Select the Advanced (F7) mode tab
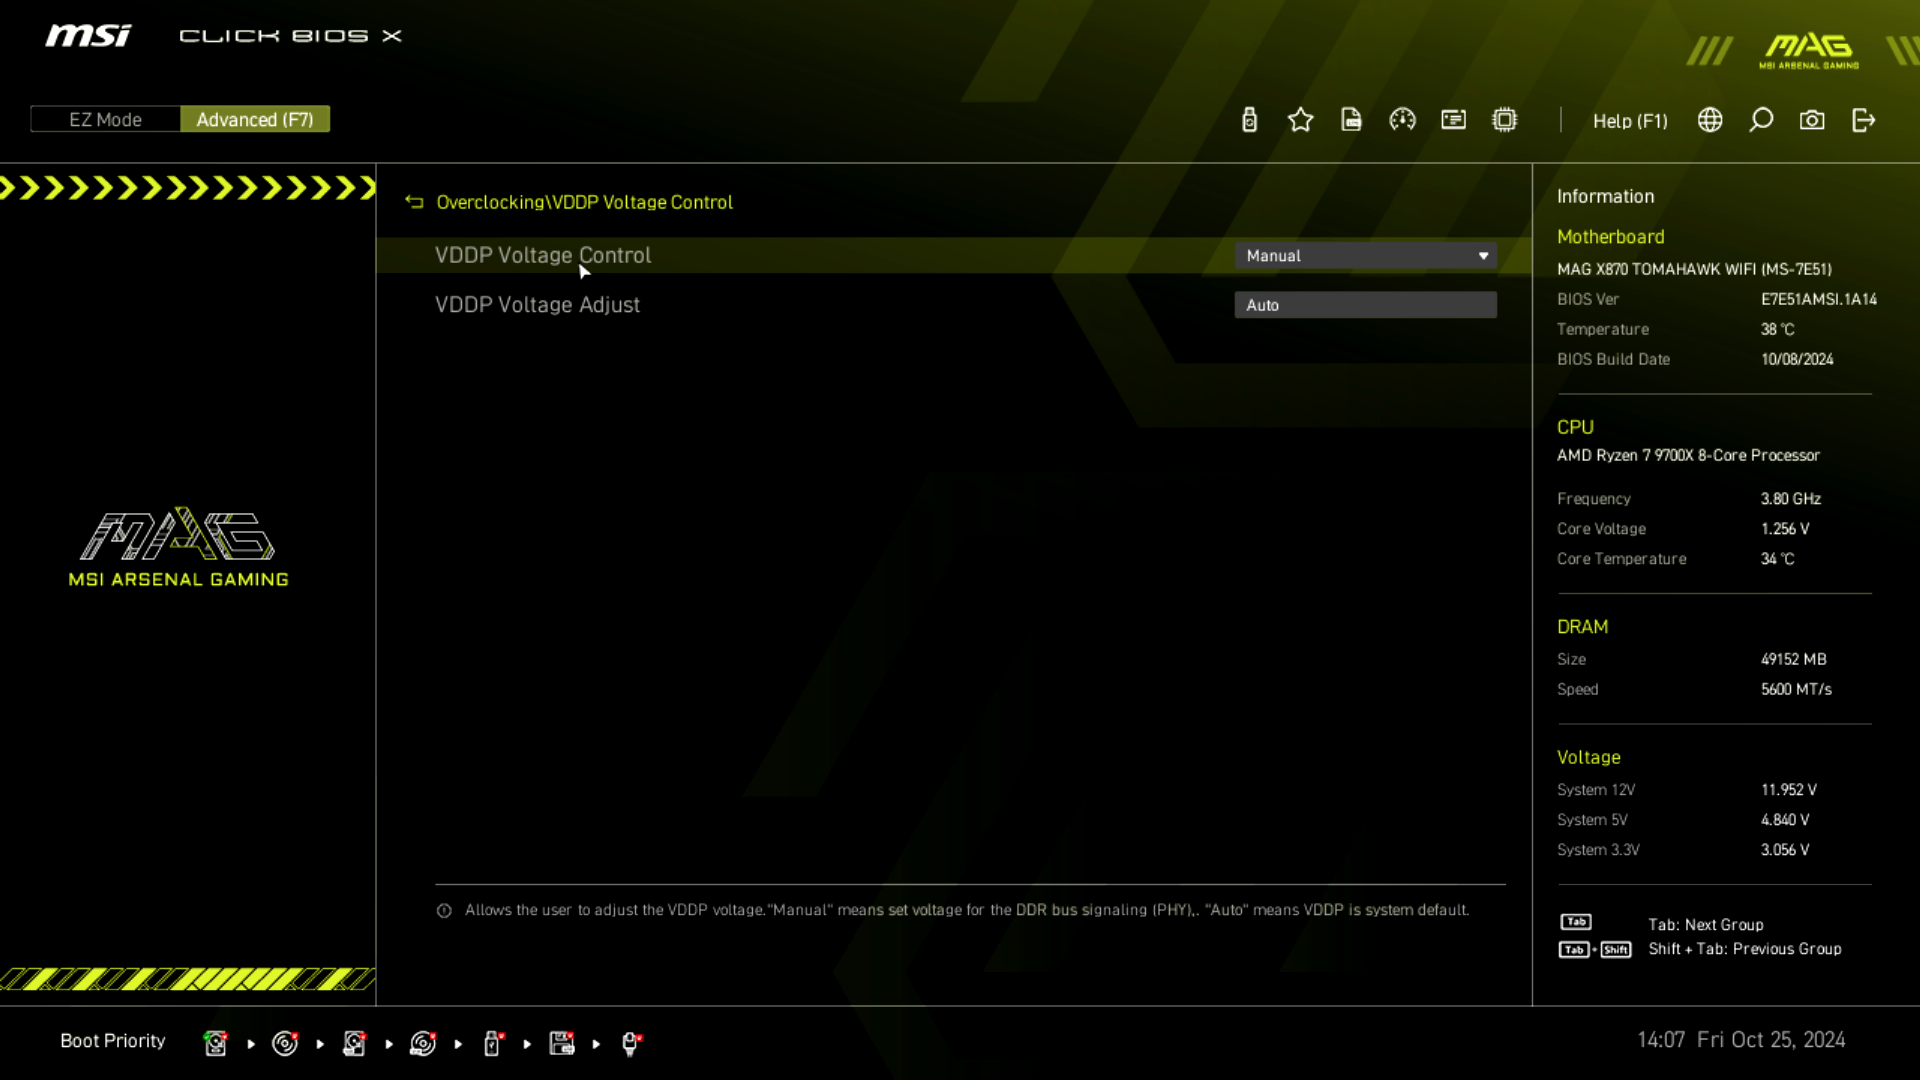Screen dimensions: 1920x1080 (x=255, y=119)
